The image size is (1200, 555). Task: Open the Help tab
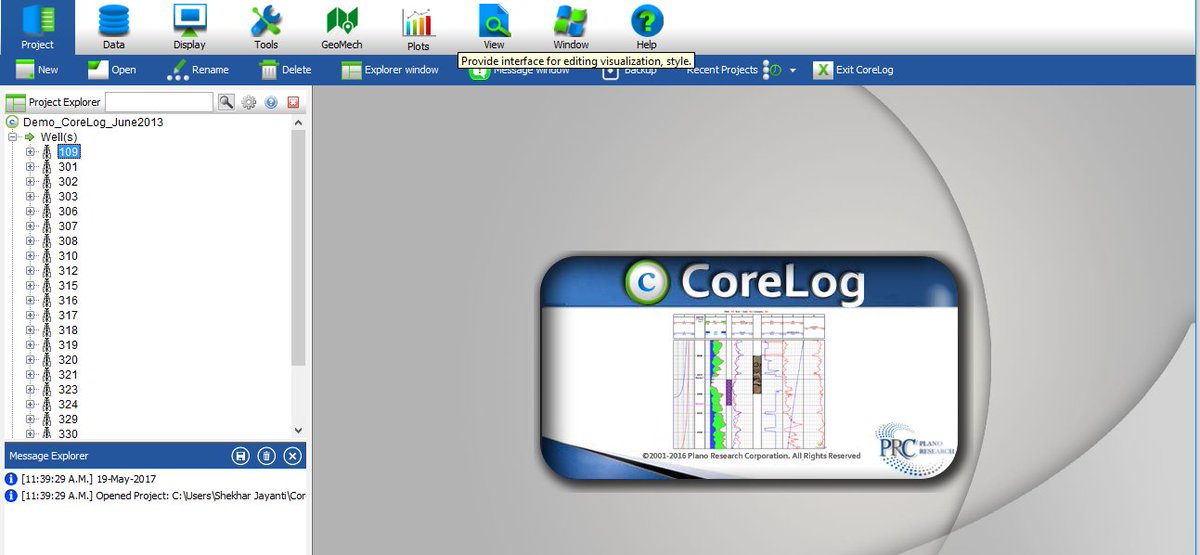(x=647, y=27)
